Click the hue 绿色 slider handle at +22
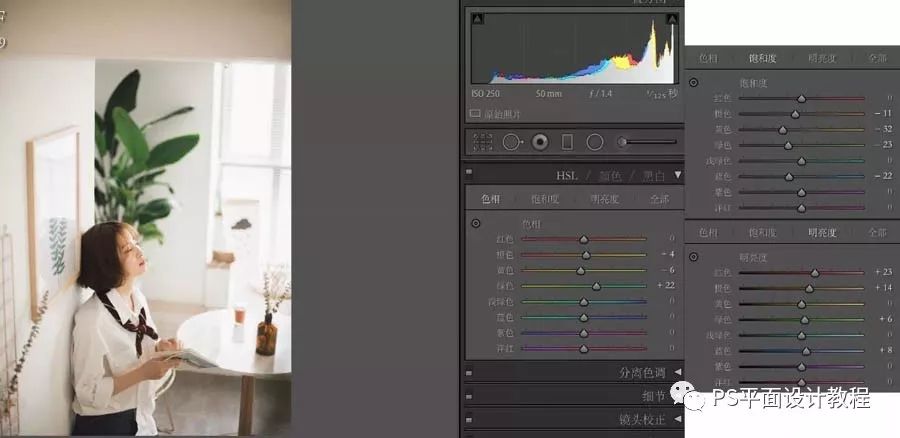The width and height of the screenshot is (900, 438). point(596,286)
